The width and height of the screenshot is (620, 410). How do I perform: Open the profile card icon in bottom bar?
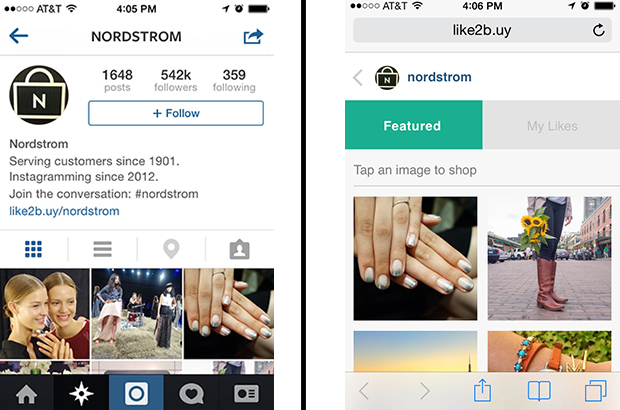(x=246, y=394)
